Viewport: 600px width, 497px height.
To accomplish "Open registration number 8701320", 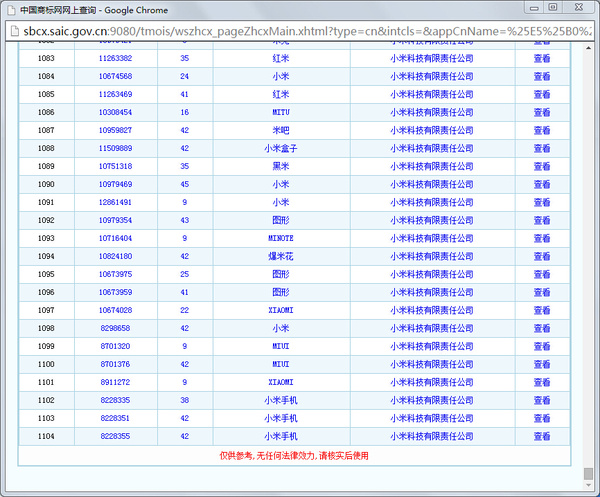I will point(116,346).
